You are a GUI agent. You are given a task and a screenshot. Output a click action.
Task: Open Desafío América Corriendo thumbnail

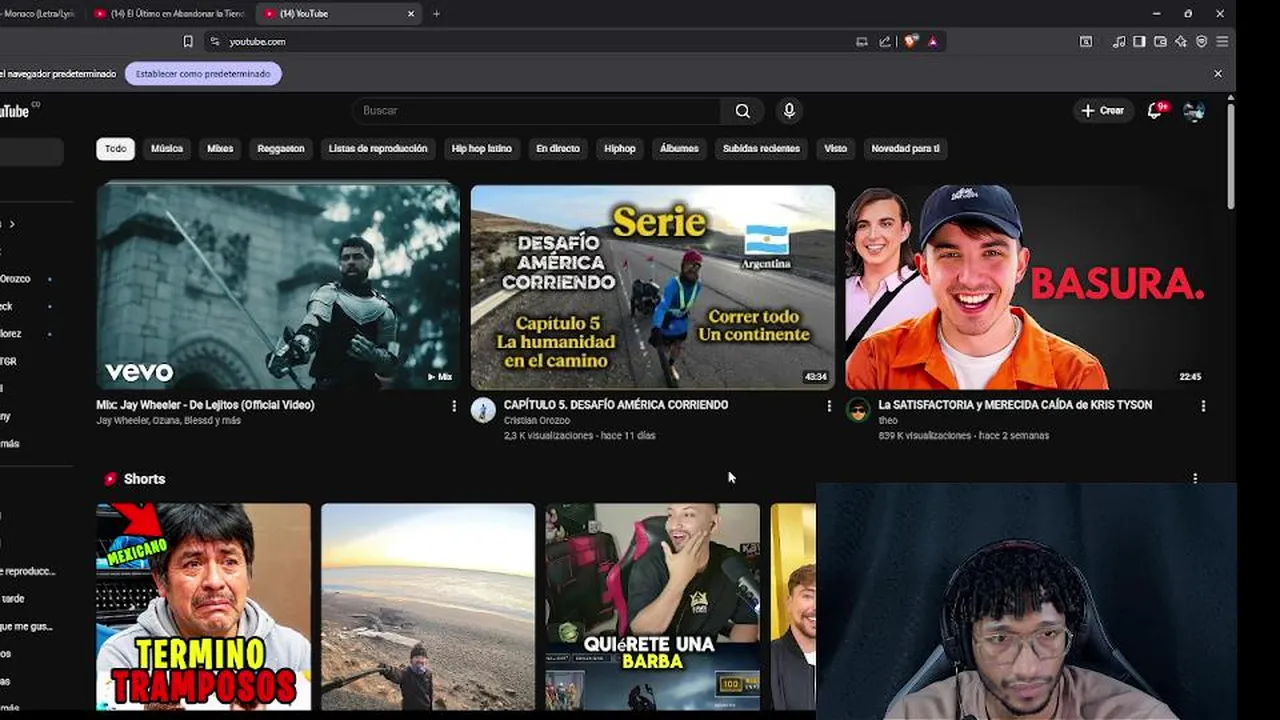click(x=653, y=287)
